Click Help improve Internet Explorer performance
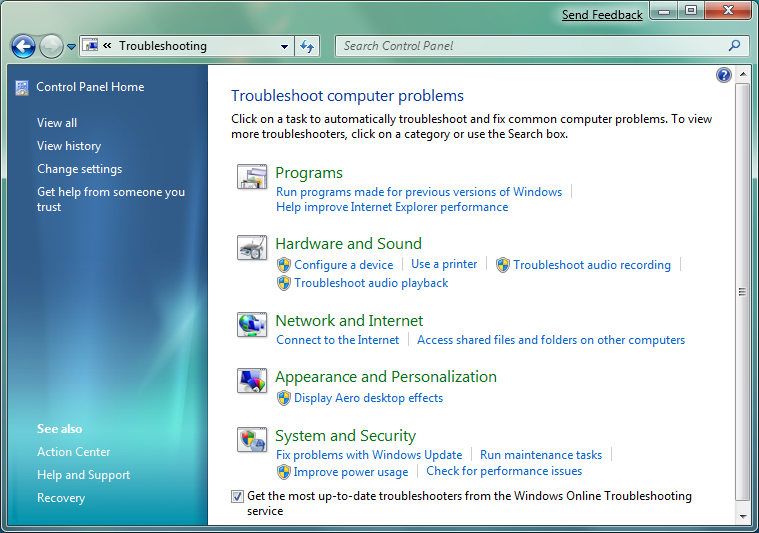The height and width of the screenshot is (533, 759). coord(392,207)
